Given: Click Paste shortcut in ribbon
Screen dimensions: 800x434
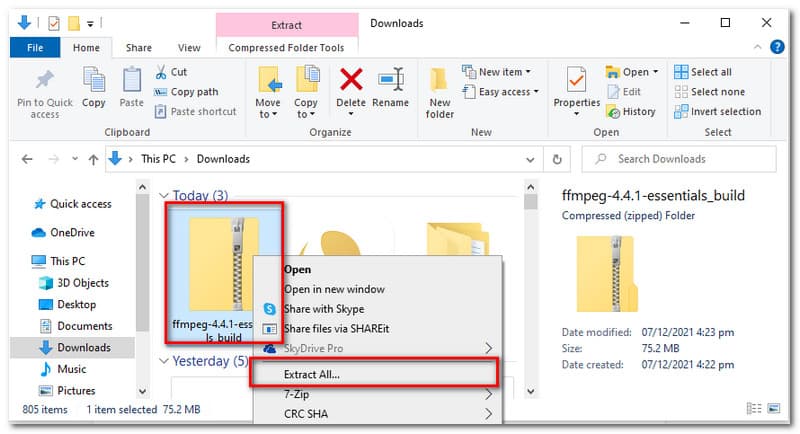Looking at the screenshot, I should pyautogui.click(x=196, y=111).
